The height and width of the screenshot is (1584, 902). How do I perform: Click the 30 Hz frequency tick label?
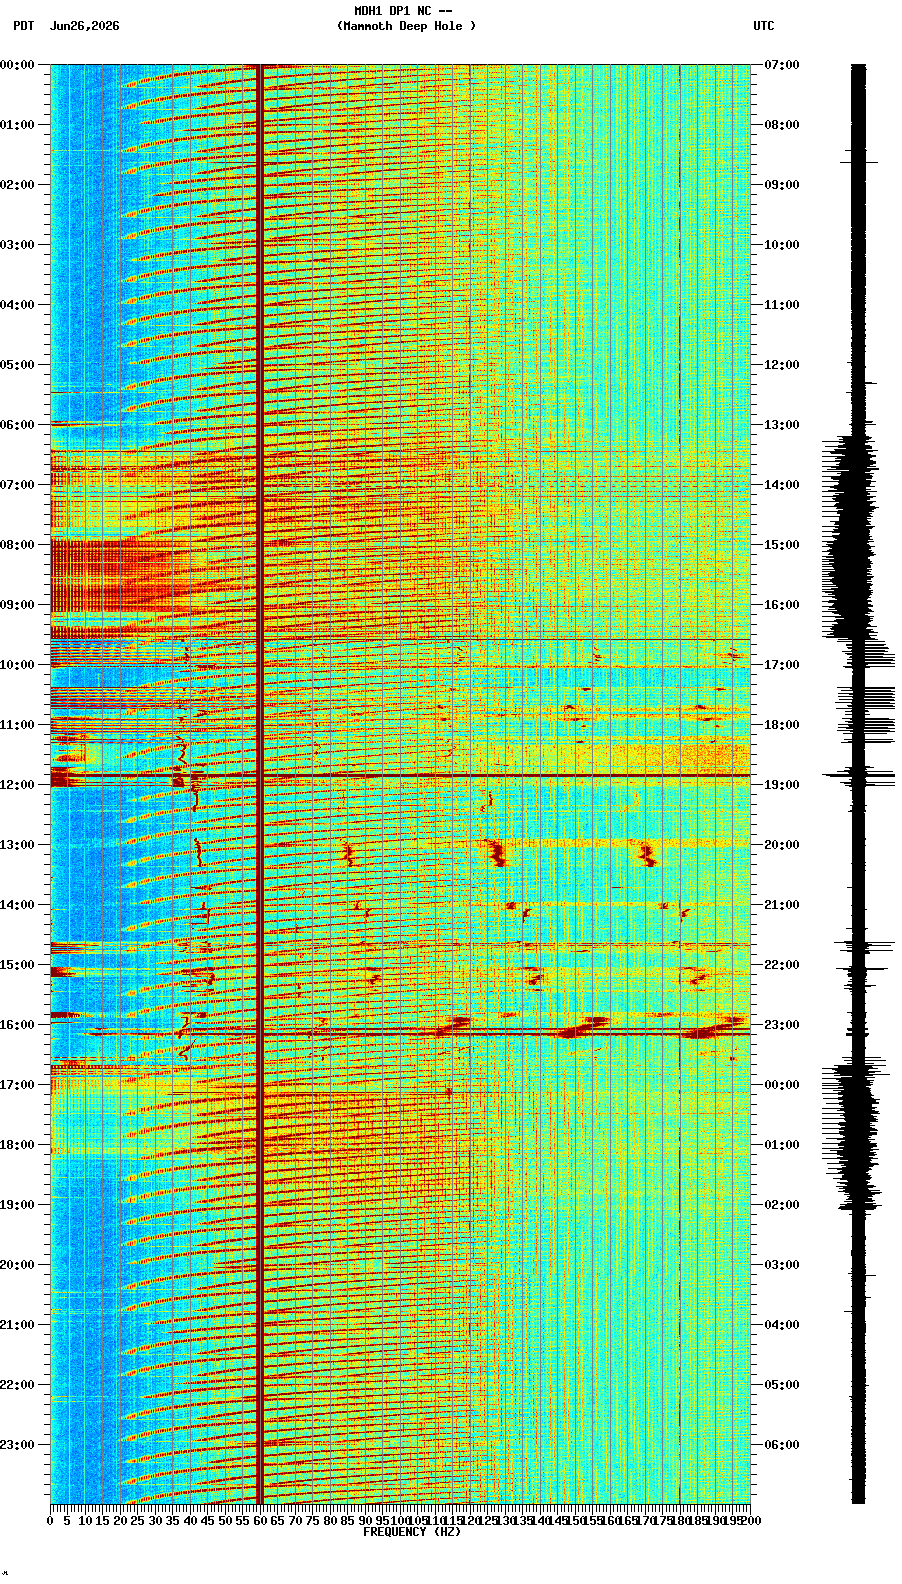point(155,1521)
